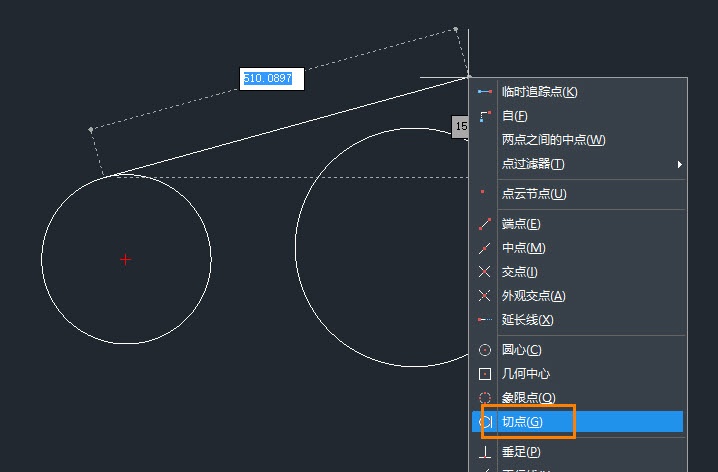This screenshot has width=718, height=472.
Task: Click the 510.0897 length input box
Action: (271, 79)
